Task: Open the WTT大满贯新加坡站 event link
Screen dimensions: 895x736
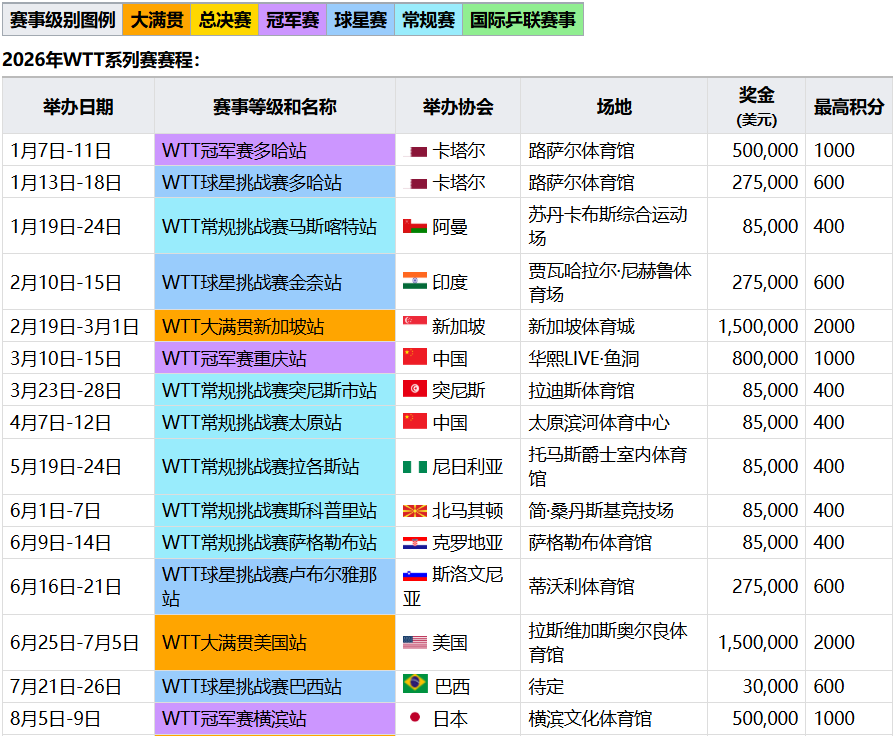Action: (243, 327)
